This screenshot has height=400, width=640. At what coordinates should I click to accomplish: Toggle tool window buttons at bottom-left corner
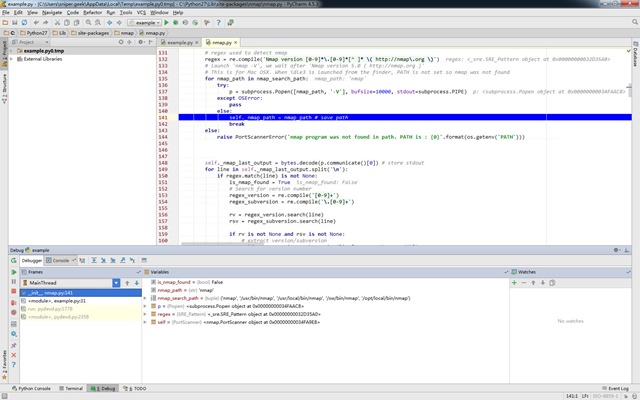[4, 396]
